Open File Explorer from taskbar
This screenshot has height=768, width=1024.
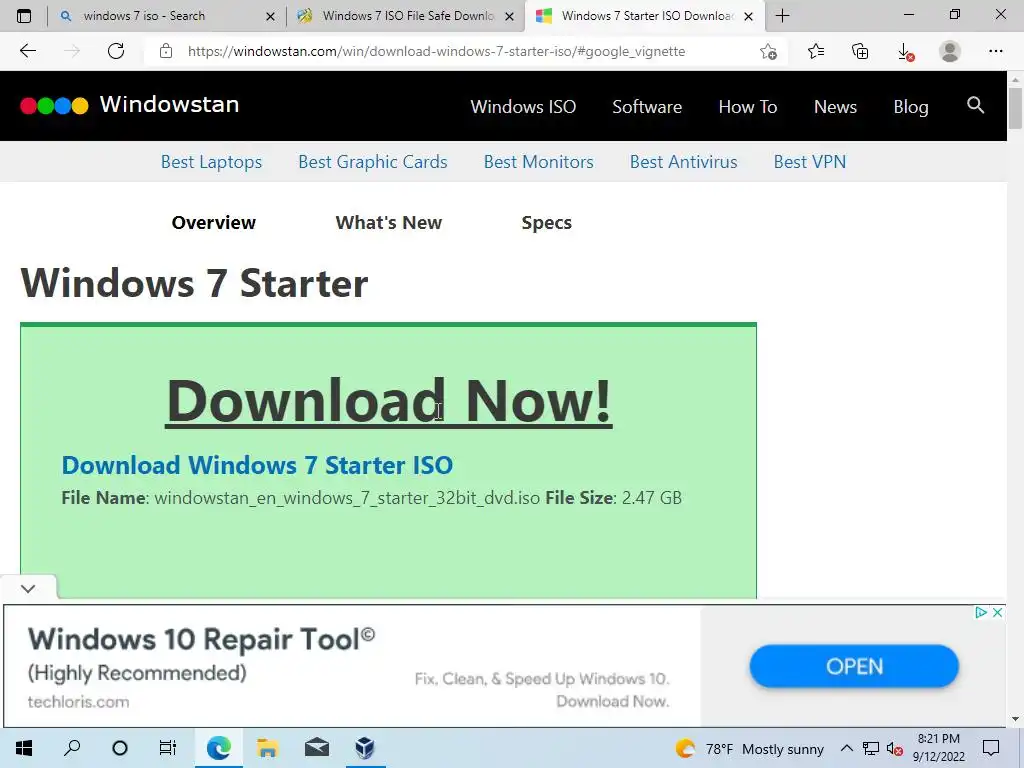click(267, 748)
